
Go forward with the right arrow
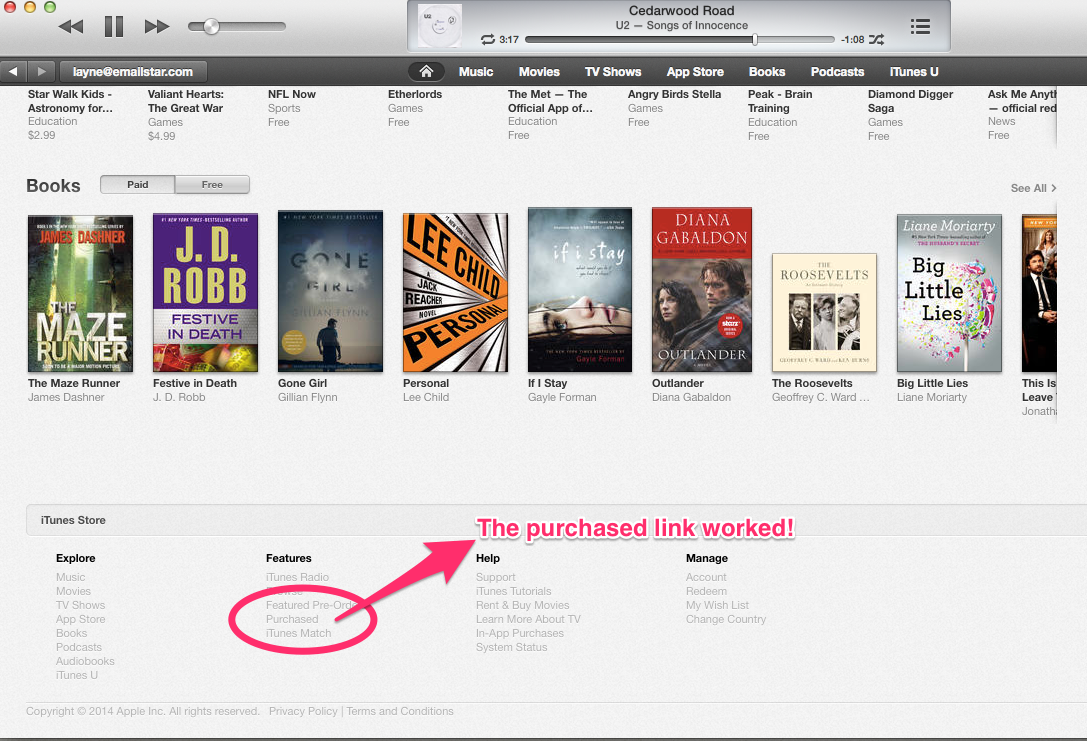click(x=41, y=71)
